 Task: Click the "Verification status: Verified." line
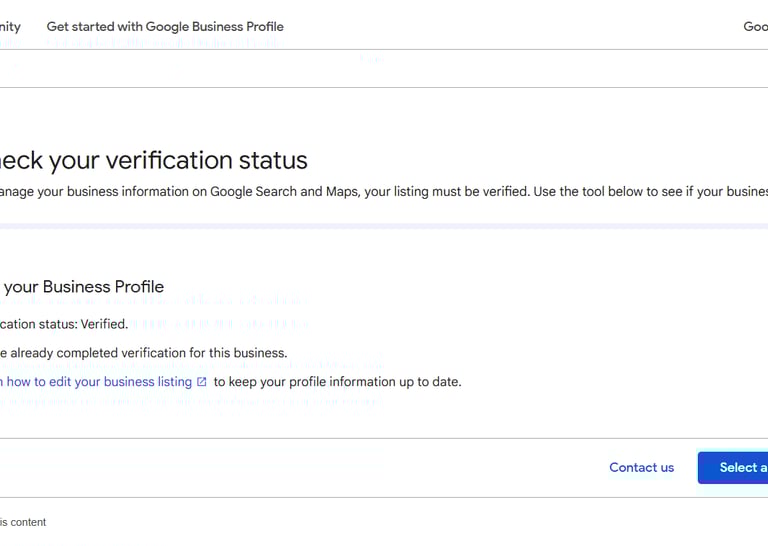[x=63, y=324]
